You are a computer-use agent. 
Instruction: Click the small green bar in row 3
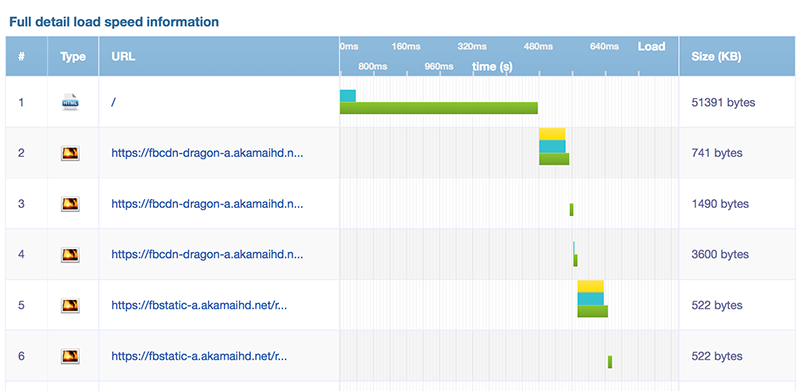[x=571, y=209]
